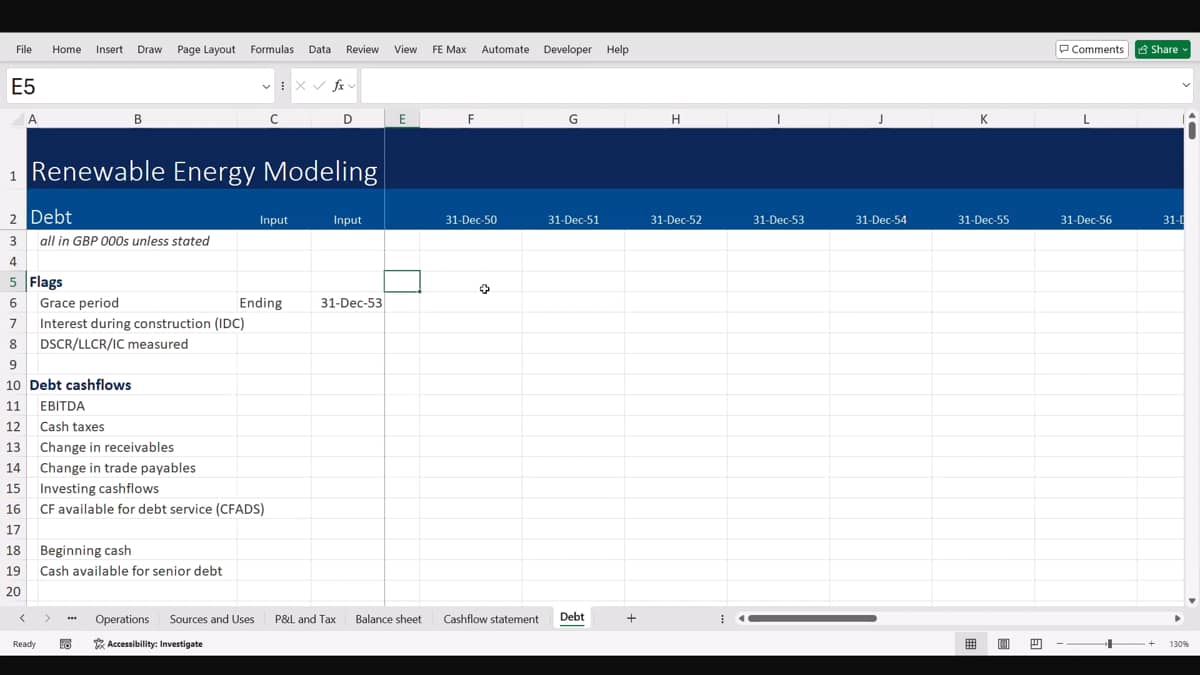This screenshot has height=675, width=1200.
Task: Click the next sheet navigation arrow
Action: [x=47, y=619]
